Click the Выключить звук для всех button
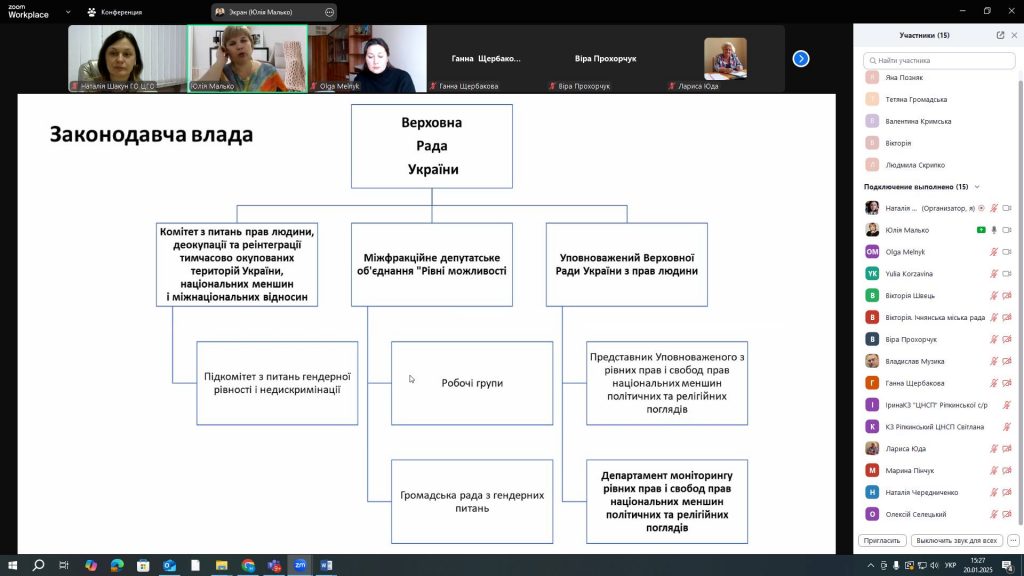This screenshot has width=1024, height=576. pos(957,540)
